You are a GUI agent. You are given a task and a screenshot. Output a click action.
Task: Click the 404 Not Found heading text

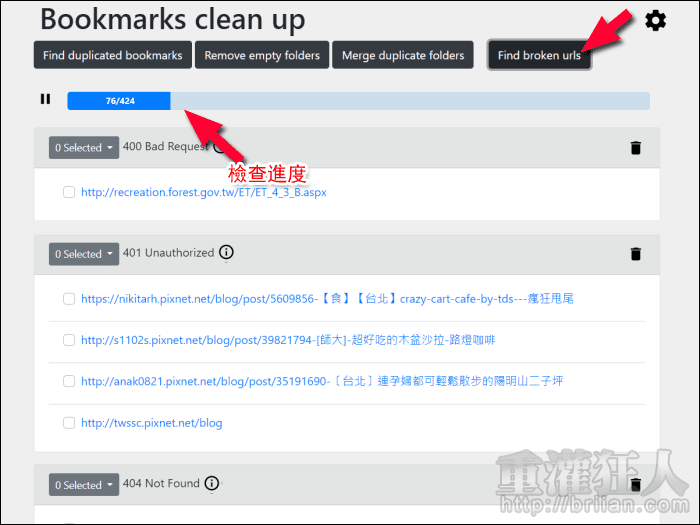pyautogui.click(x=161, y=483)
